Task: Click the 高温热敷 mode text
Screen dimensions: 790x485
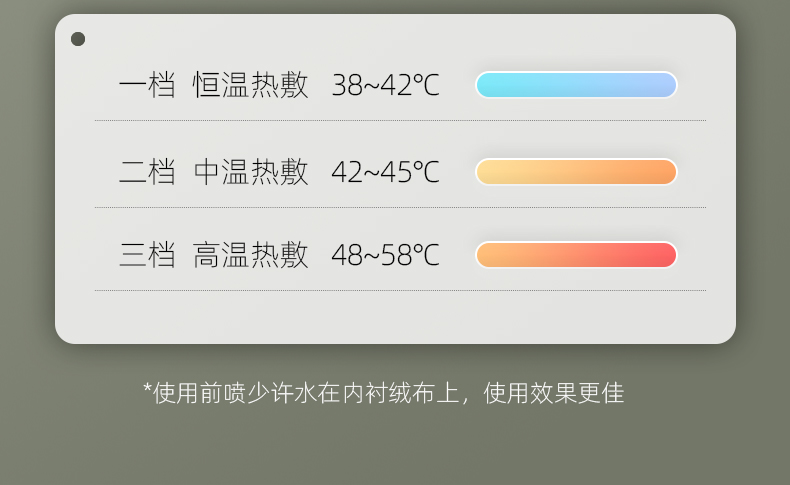Action: [x=250, y=254]
